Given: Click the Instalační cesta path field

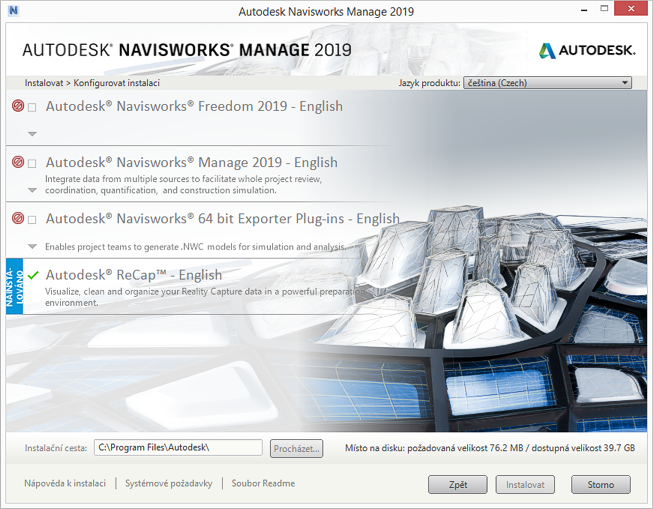Looking at the screenshot, I should [178, 448].
